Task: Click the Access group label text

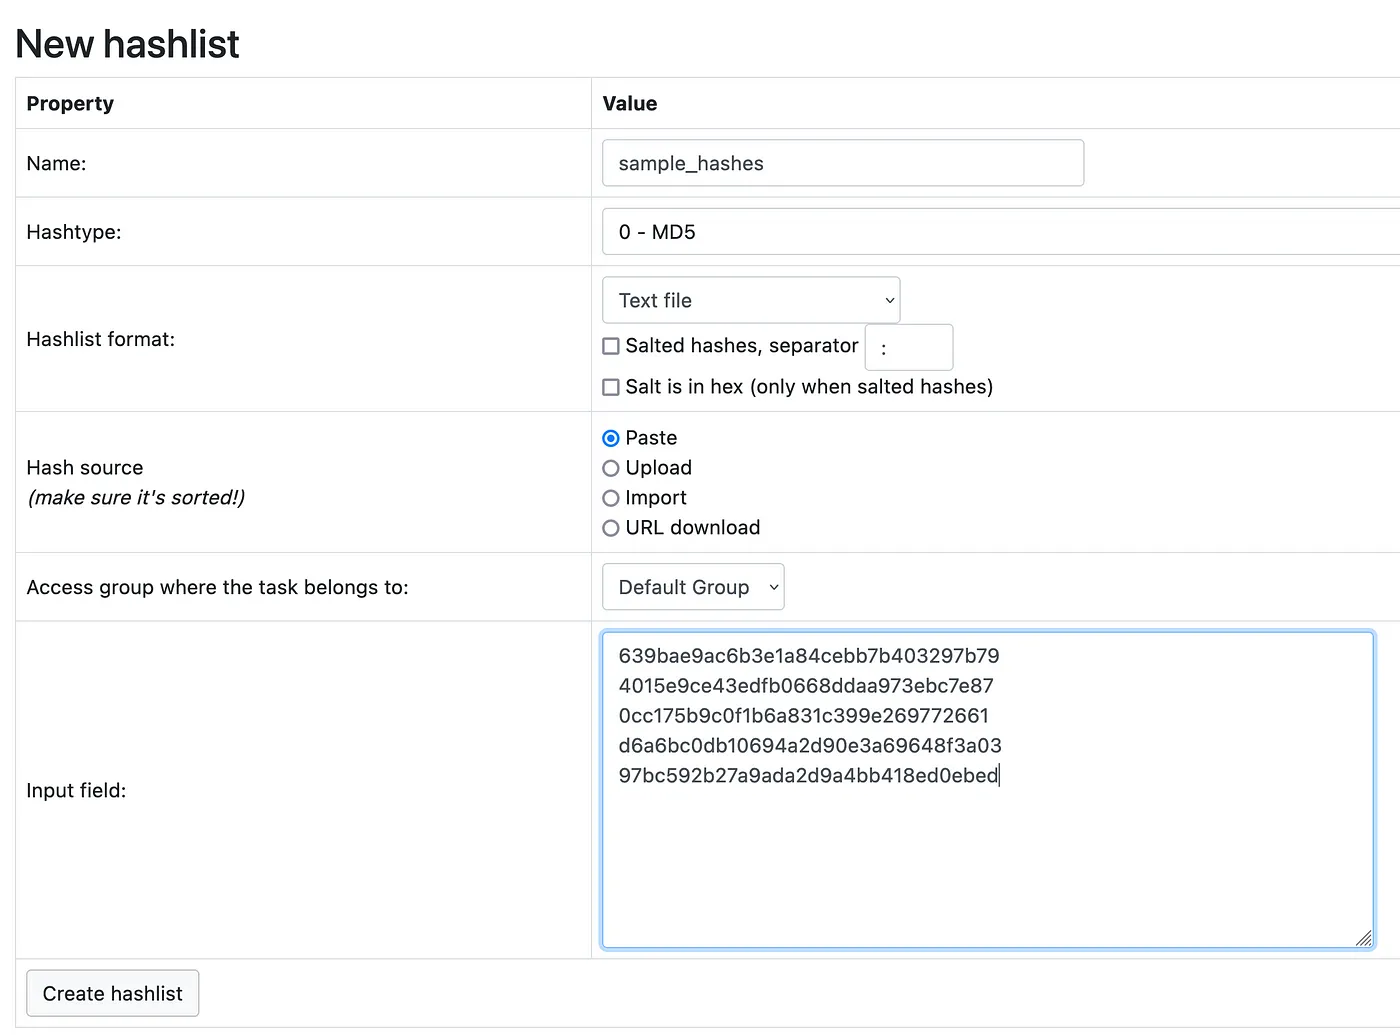Action: coord(218,588)
